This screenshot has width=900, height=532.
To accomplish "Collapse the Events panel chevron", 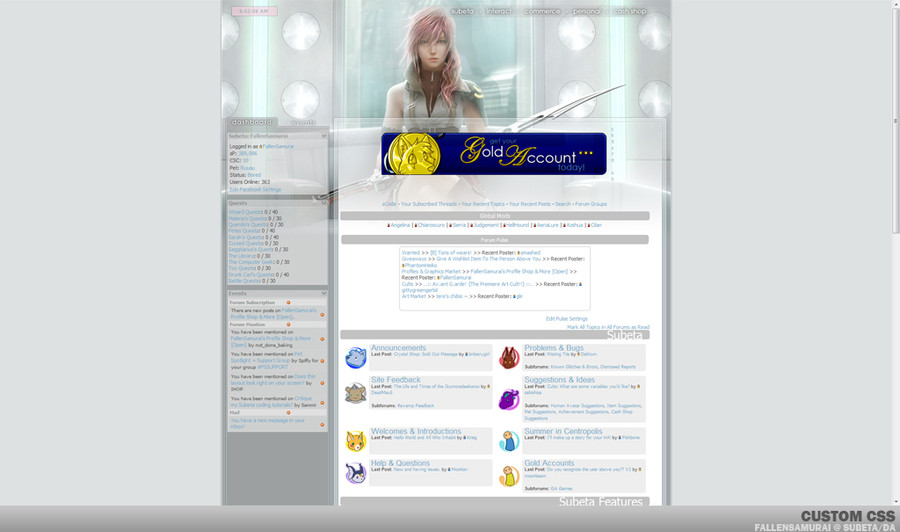I will tap(324, 293).
